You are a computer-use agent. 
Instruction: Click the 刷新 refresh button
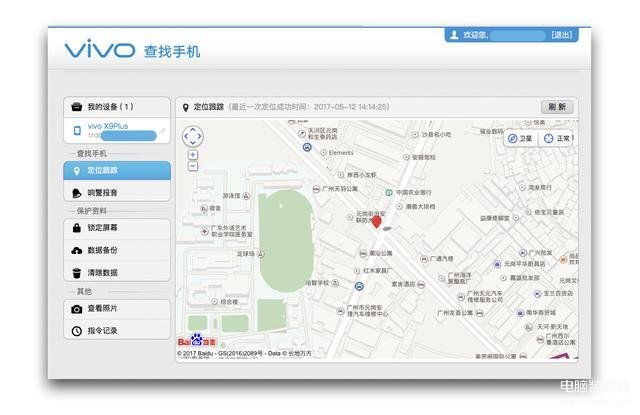557,107
